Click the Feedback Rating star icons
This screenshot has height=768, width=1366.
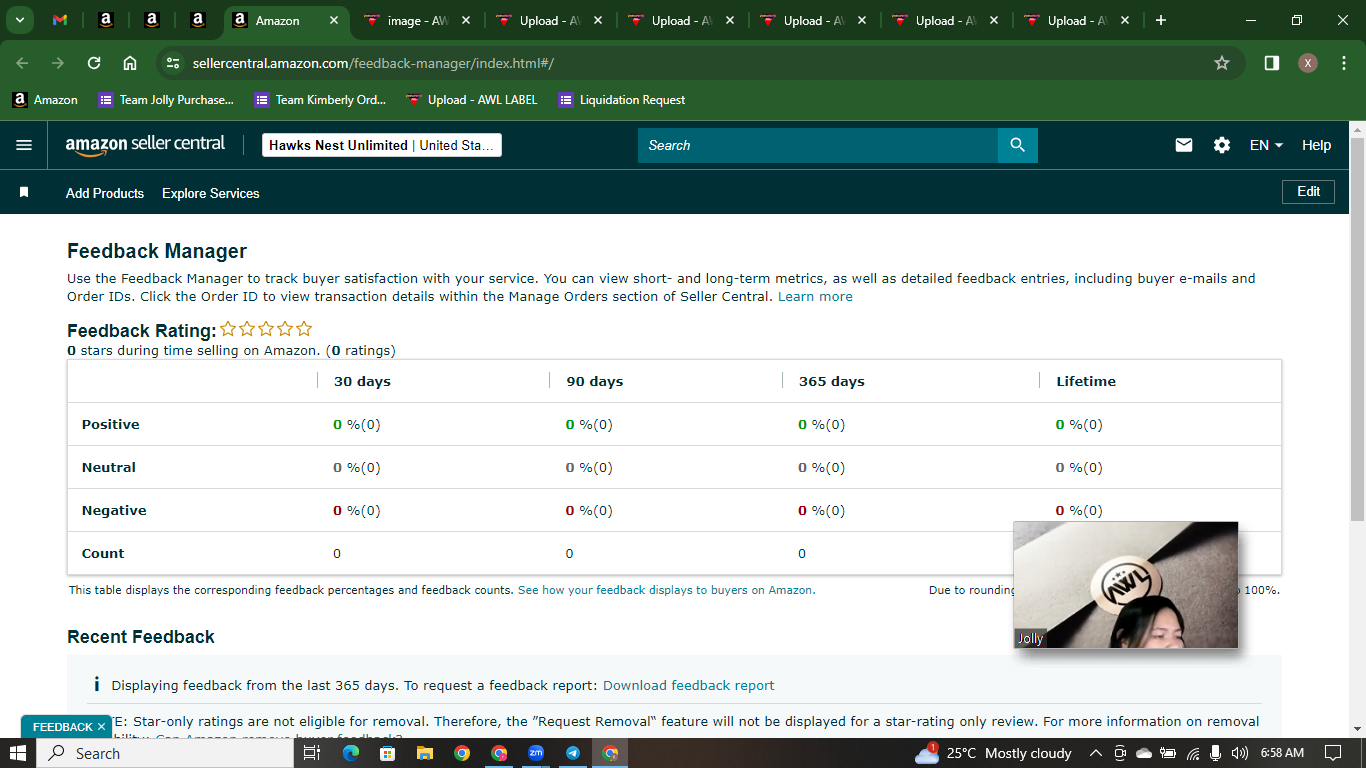(266, 329)
